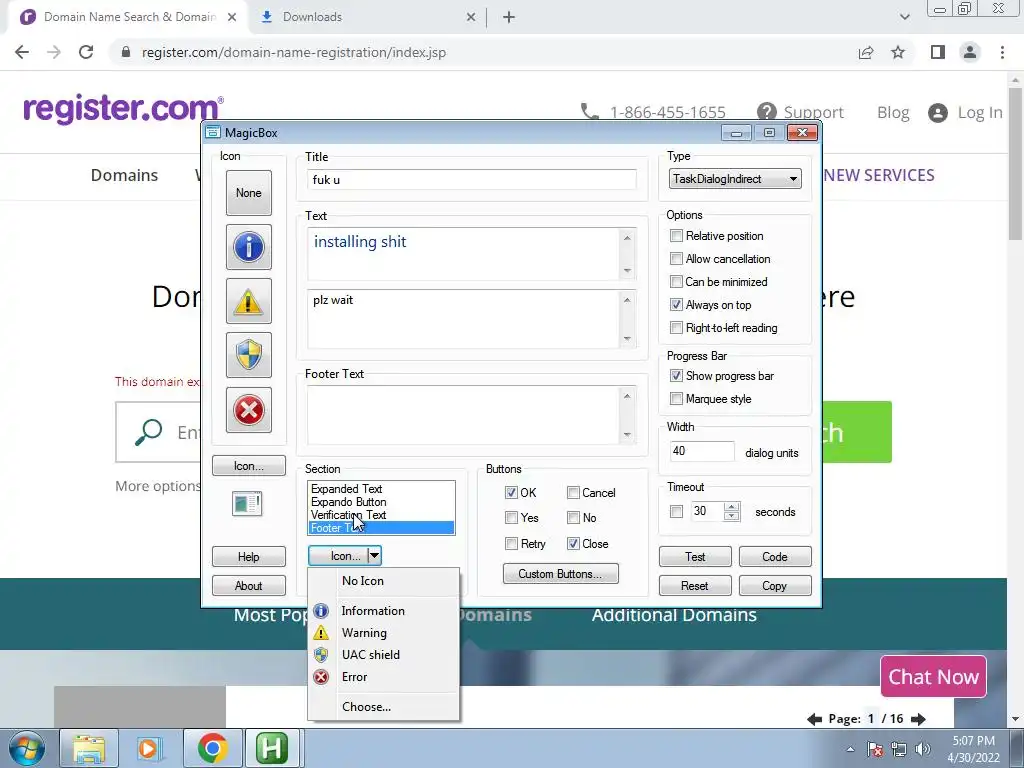1024x768 pixels.
Task: Uncheck the Close button checkbox
Action: [x=573, y=543]
